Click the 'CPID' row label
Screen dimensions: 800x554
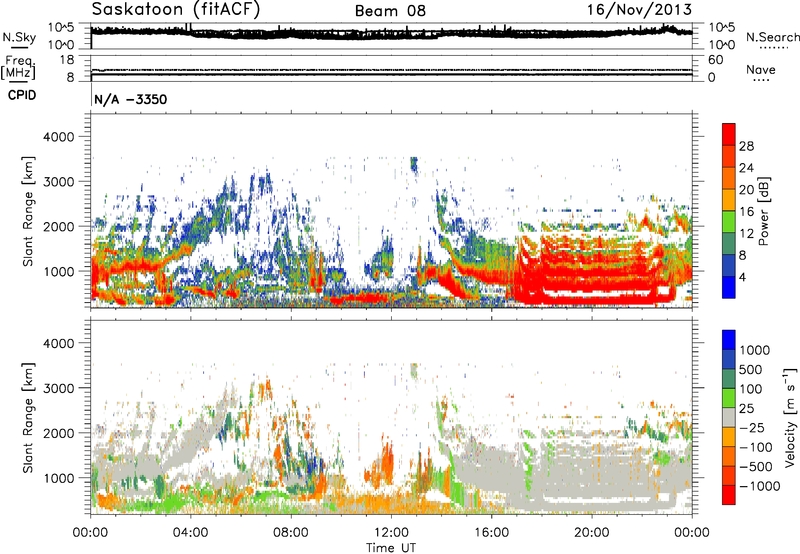[x=22, y=95]
